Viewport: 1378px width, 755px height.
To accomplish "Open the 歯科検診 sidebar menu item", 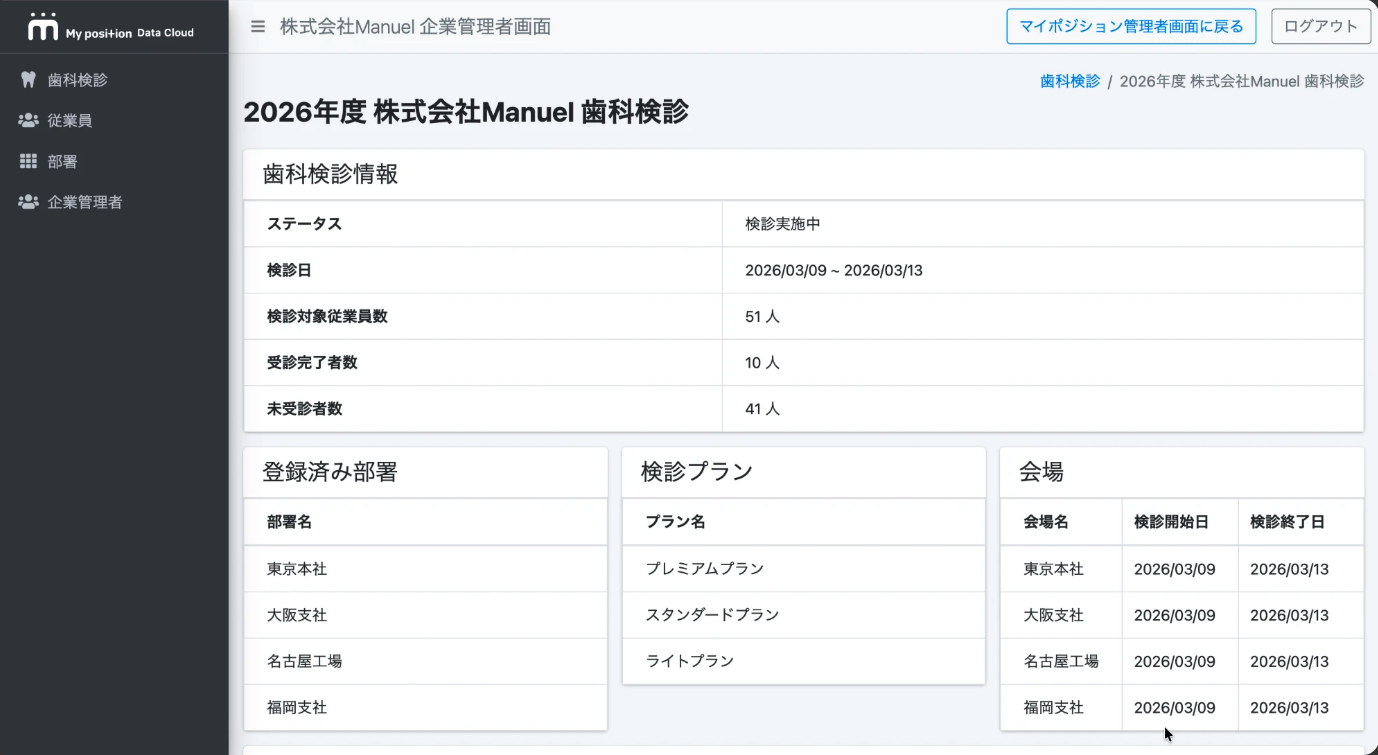I will [x=114, y=80].
